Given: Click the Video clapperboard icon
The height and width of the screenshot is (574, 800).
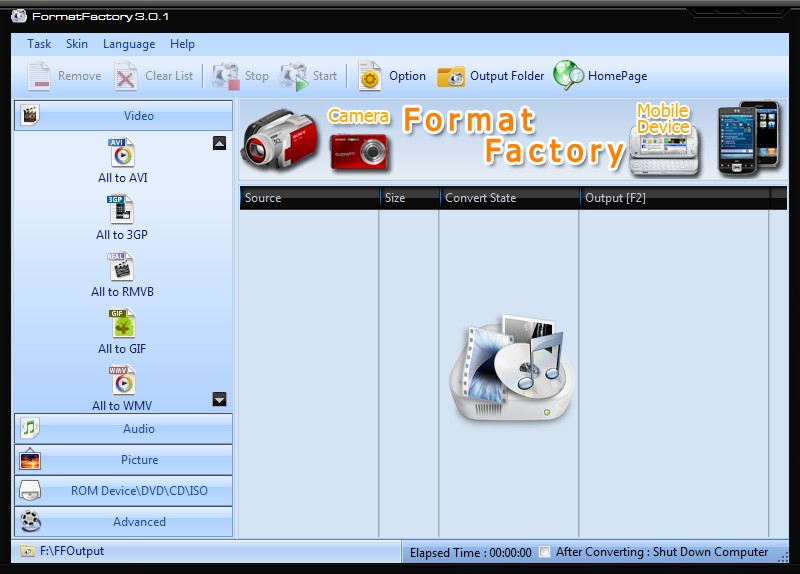Looking at the screenshot, I should [30, 115].
